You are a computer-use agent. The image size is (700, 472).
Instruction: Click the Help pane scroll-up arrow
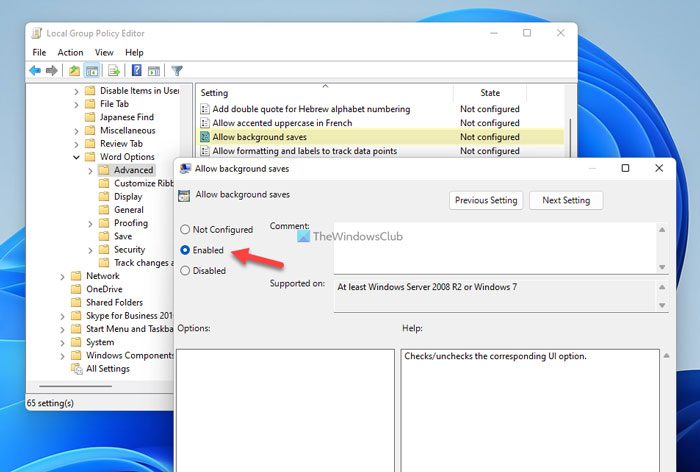[x=667, y=356]
